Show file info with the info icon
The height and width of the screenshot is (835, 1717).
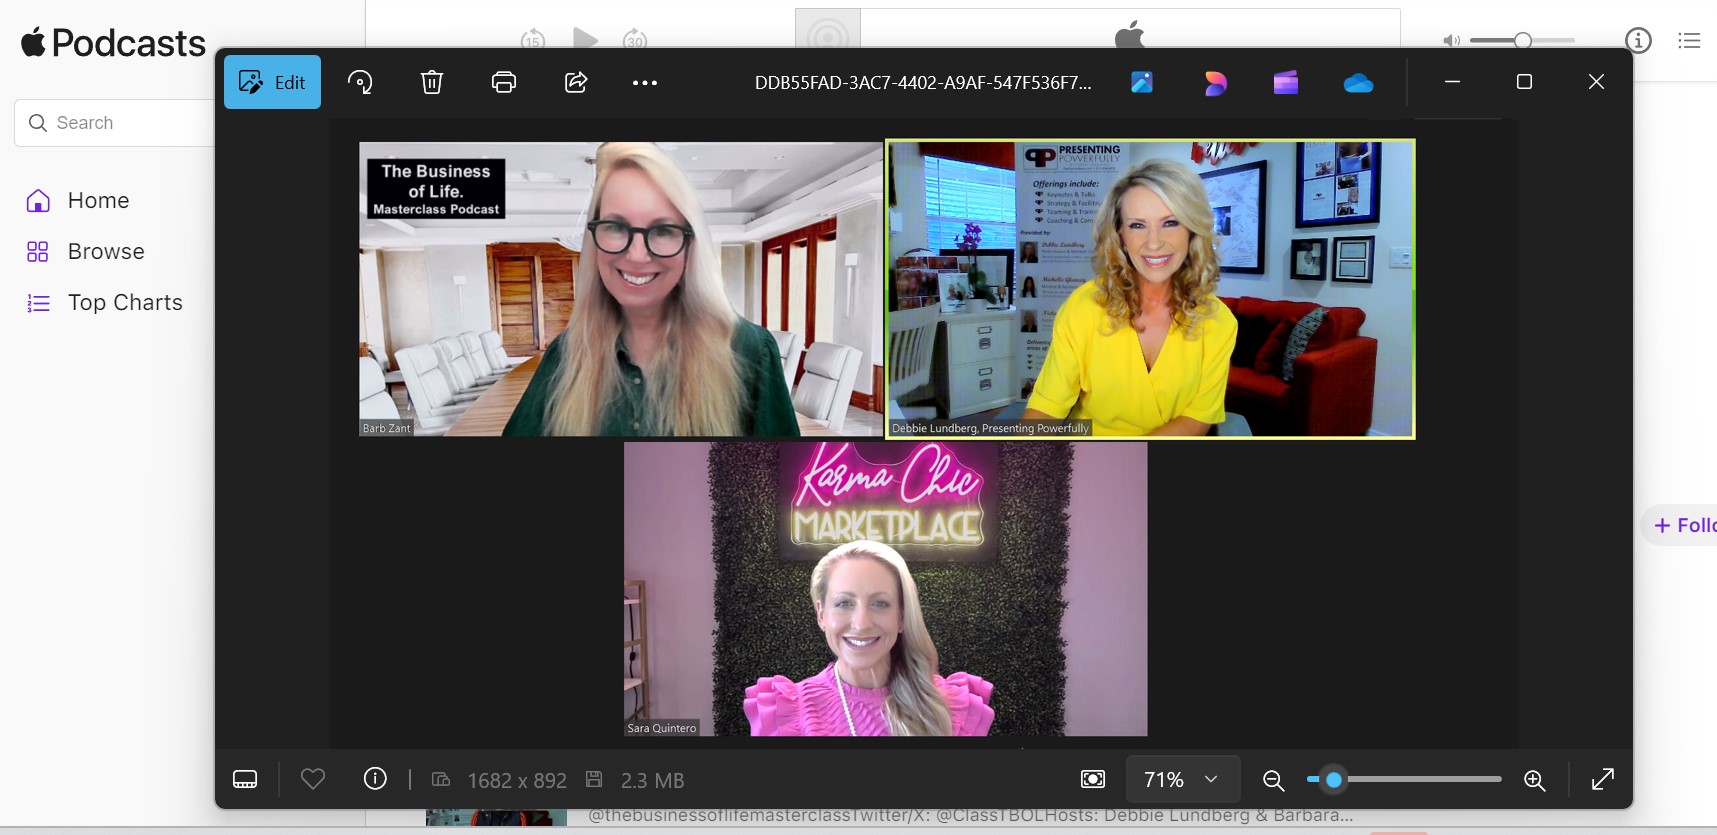coord(375,779)
